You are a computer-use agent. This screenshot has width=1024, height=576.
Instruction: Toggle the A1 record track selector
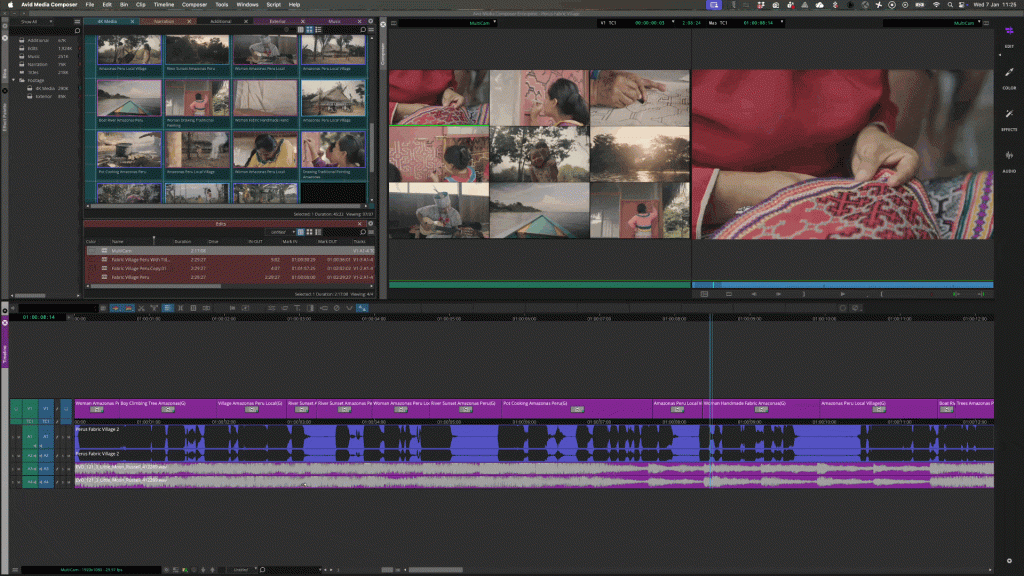45,436
